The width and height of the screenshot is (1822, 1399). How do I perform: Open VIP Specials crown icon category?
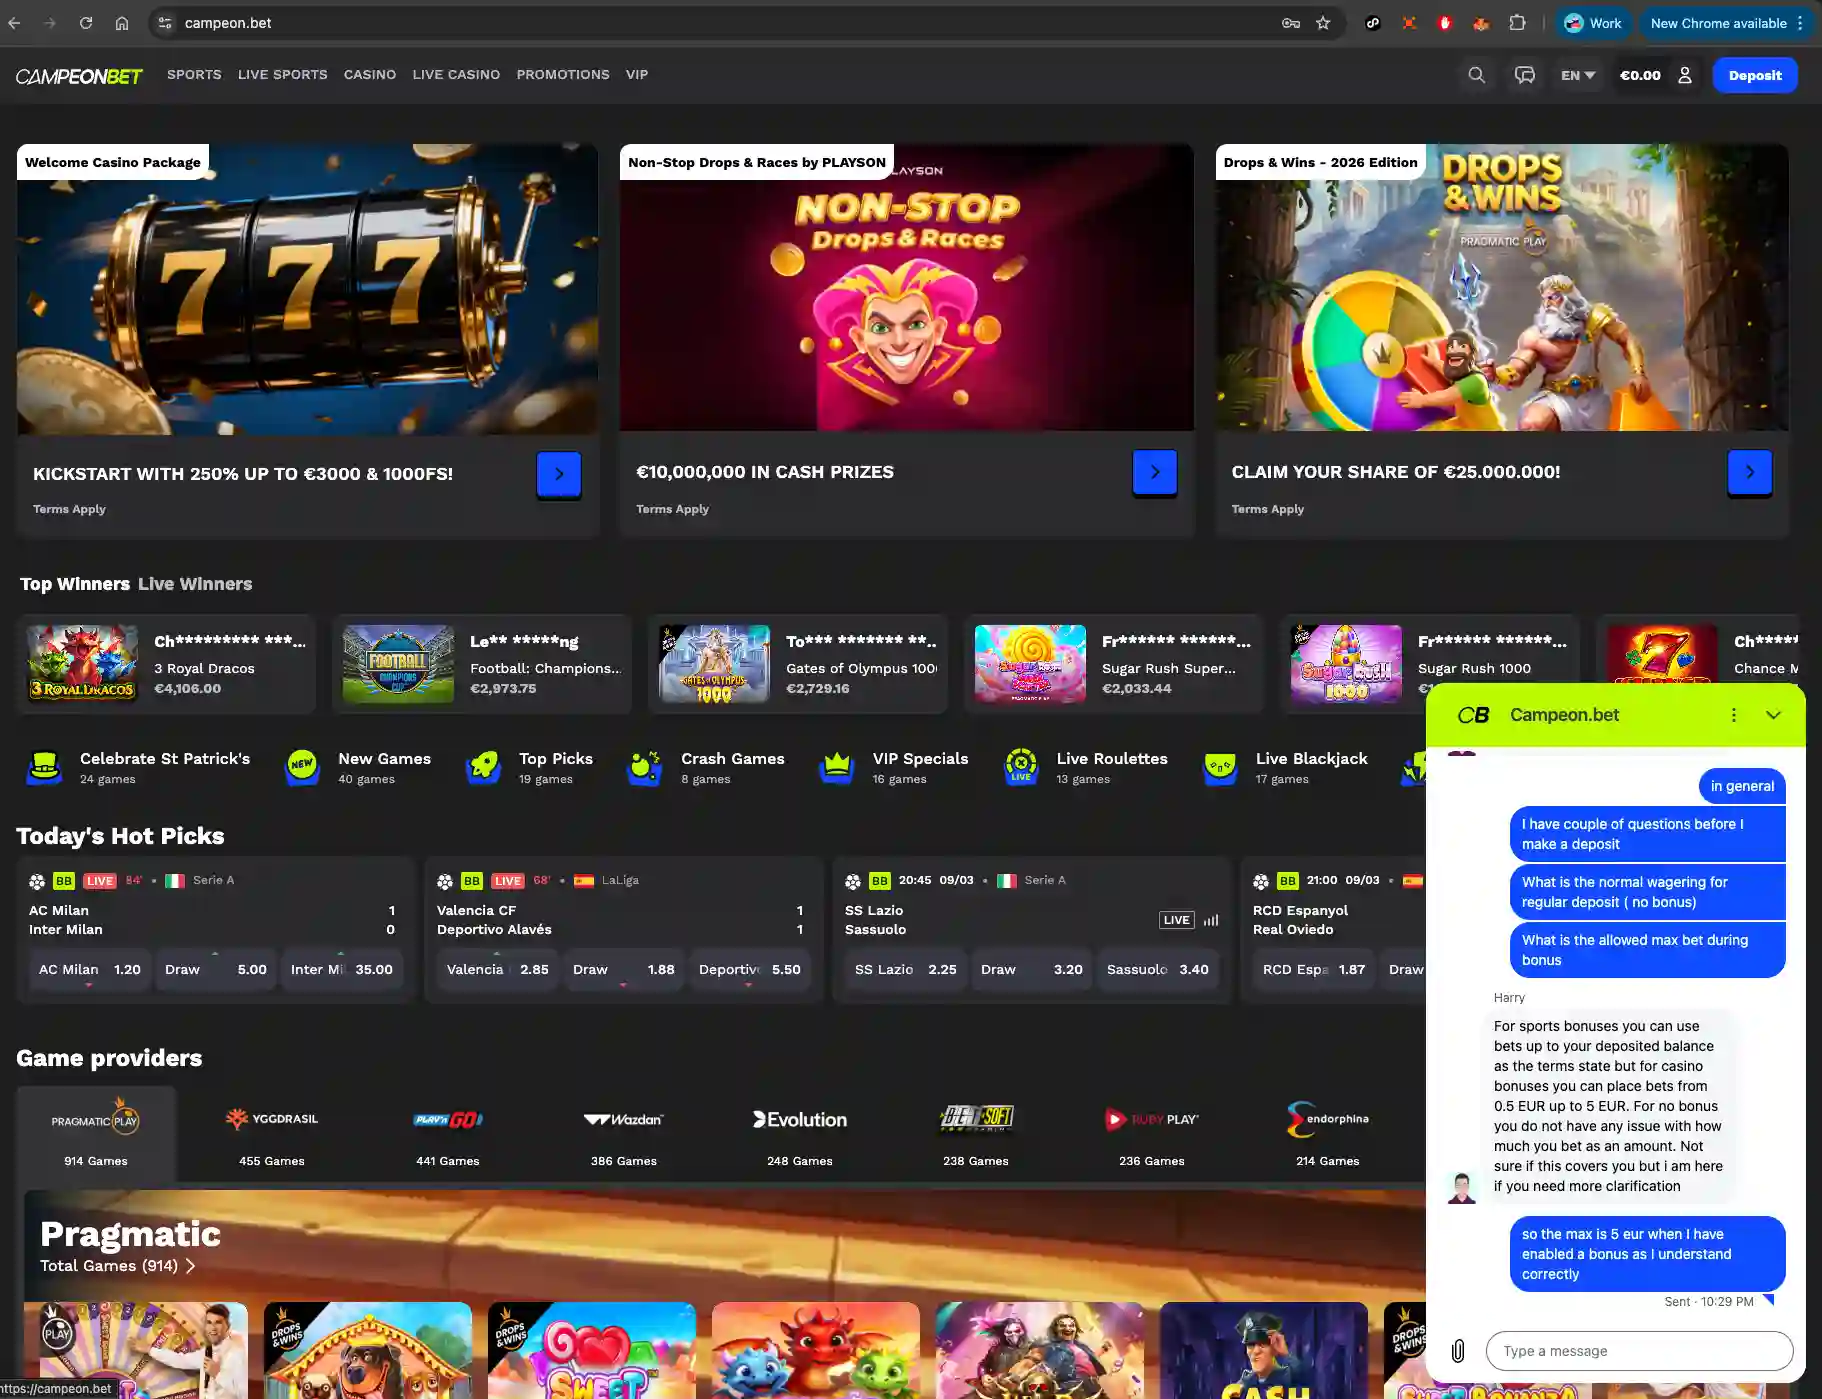tap(837, 767)
